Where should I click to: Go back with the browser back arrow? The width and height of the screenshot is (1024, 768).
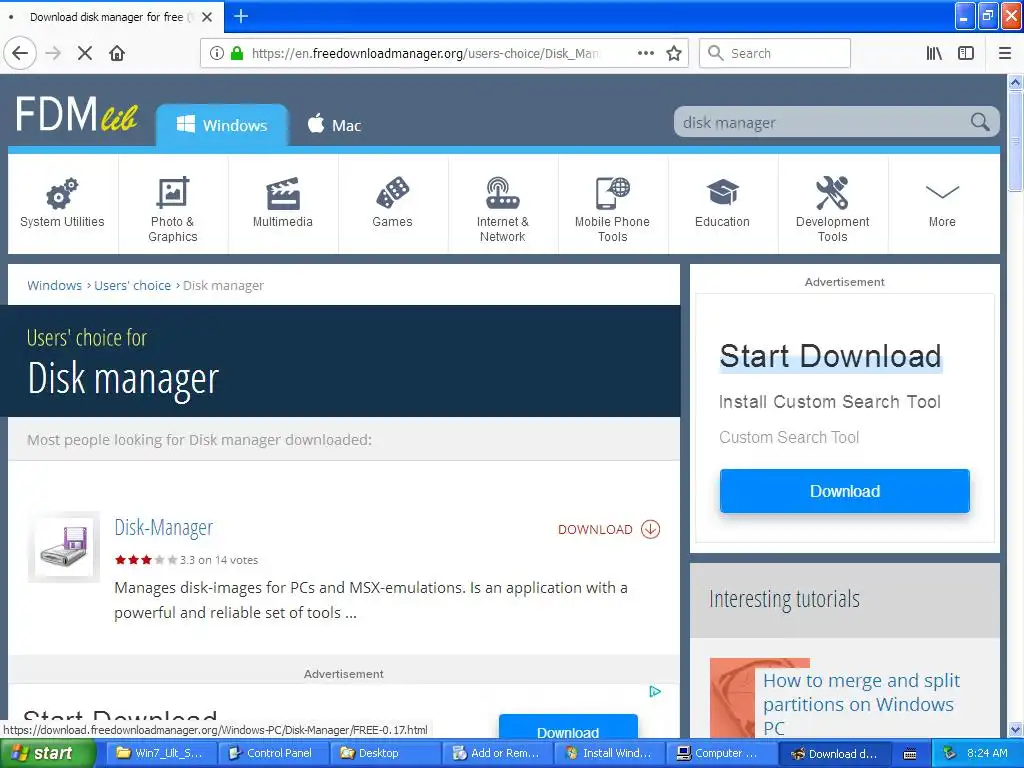coord(20,53)
